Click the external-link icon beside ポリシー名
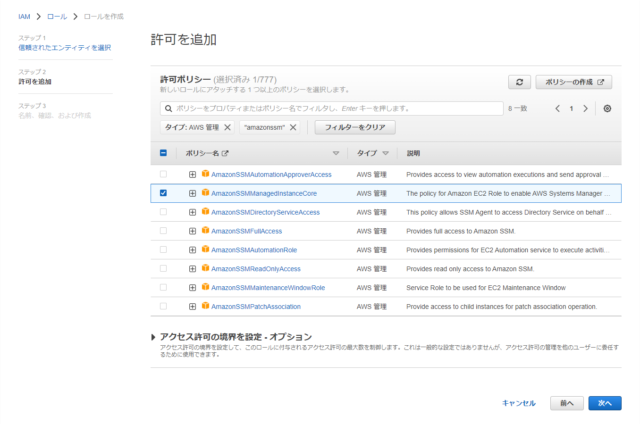The image size is (640, 424). [x=225, y=153]
